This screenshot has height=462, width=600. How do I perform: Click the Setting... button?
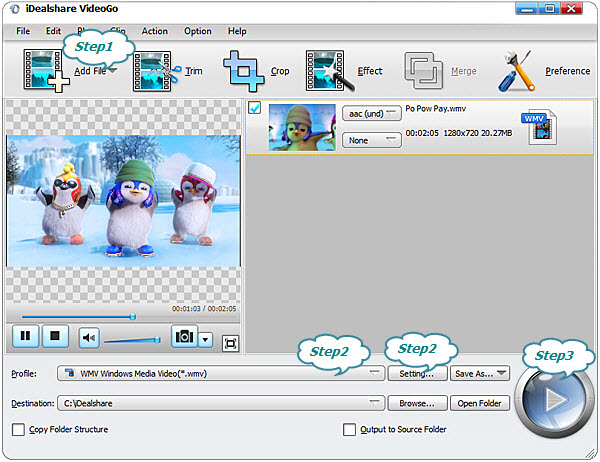[417, 373]
